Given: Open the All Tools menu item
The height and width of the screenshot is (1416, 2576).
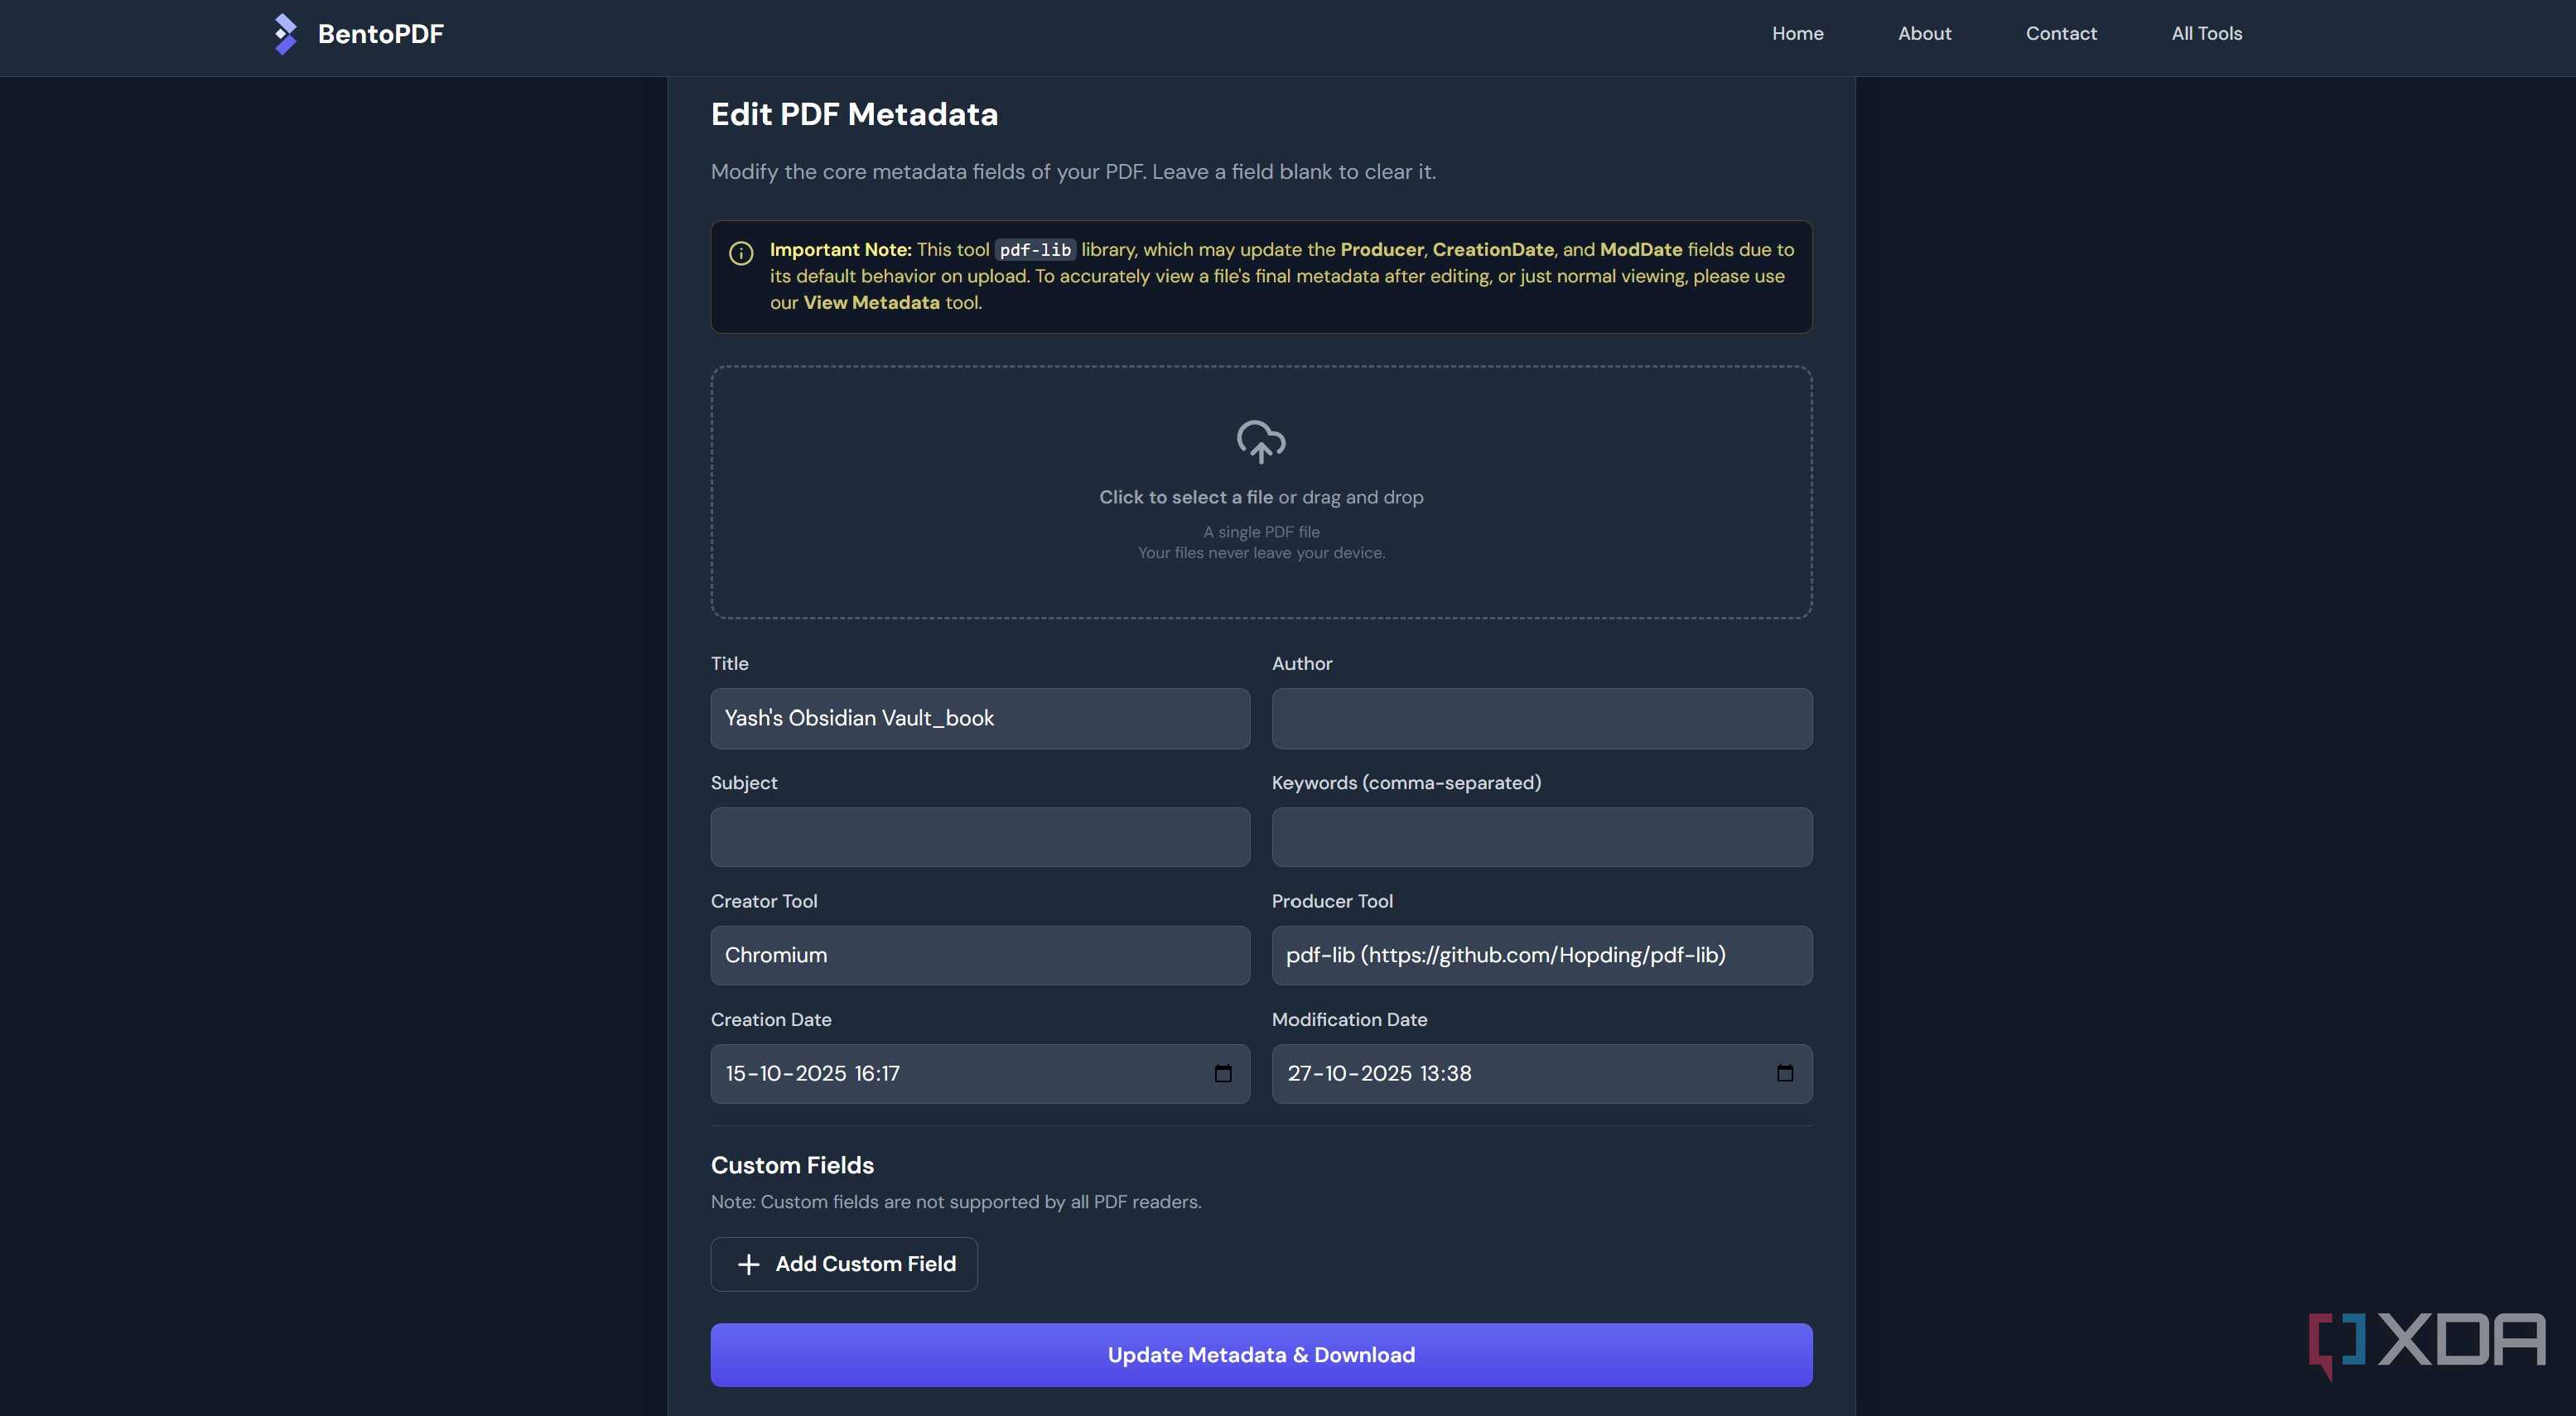Looking at the screenshot, I should [2206, 33].
